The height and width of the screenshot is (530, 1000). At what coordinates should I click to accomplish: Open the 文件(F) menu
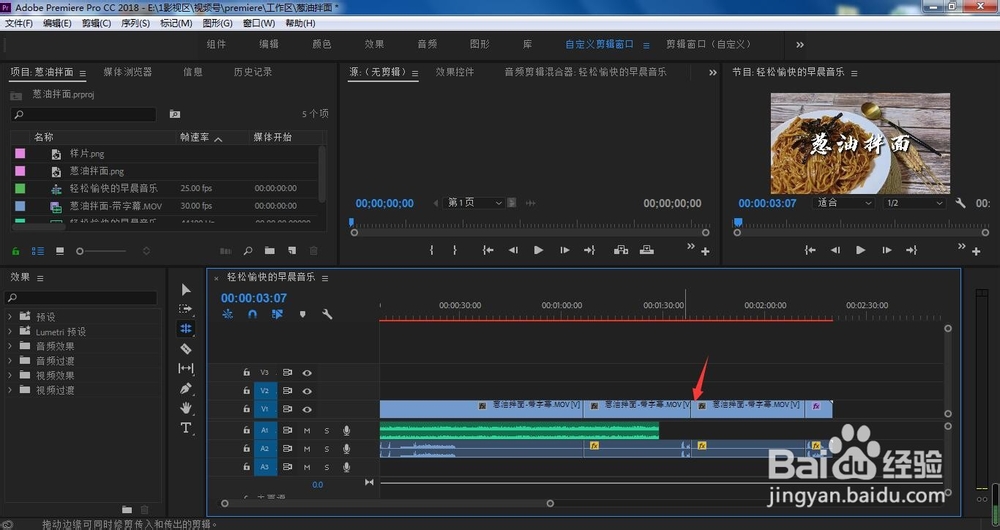[18, 23]
